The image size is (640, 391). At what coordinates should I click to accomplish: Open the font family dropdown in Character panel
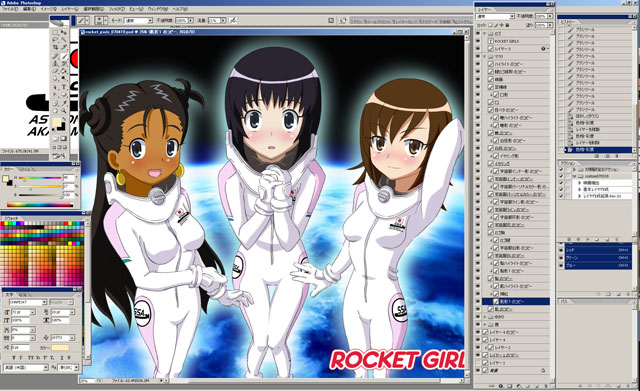[28, 302]
